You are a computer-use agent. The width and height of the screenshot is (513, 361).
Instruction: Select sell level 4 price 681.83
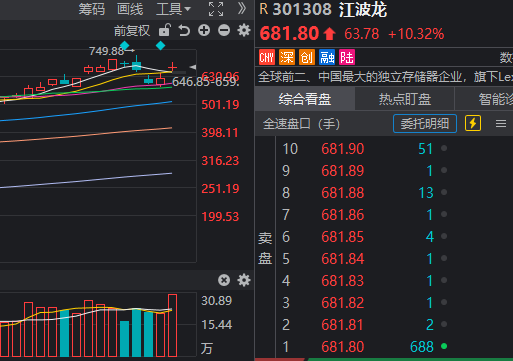coord(343,281)
